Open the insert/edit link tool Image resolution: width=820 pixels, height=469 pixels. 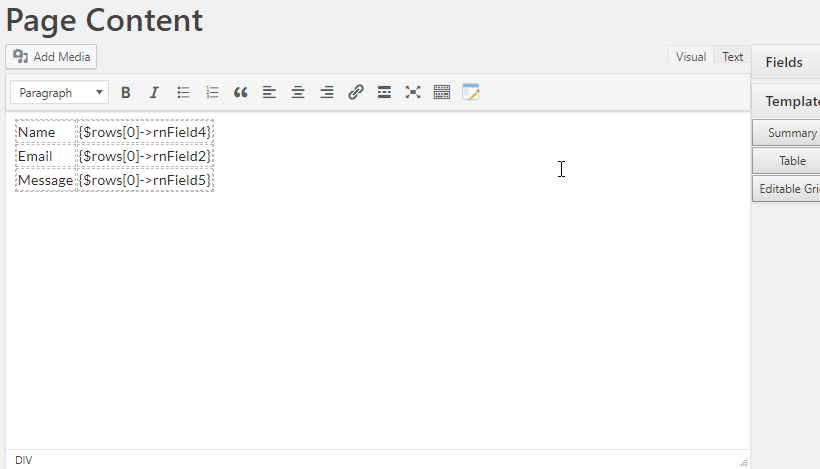pos(356,93)
